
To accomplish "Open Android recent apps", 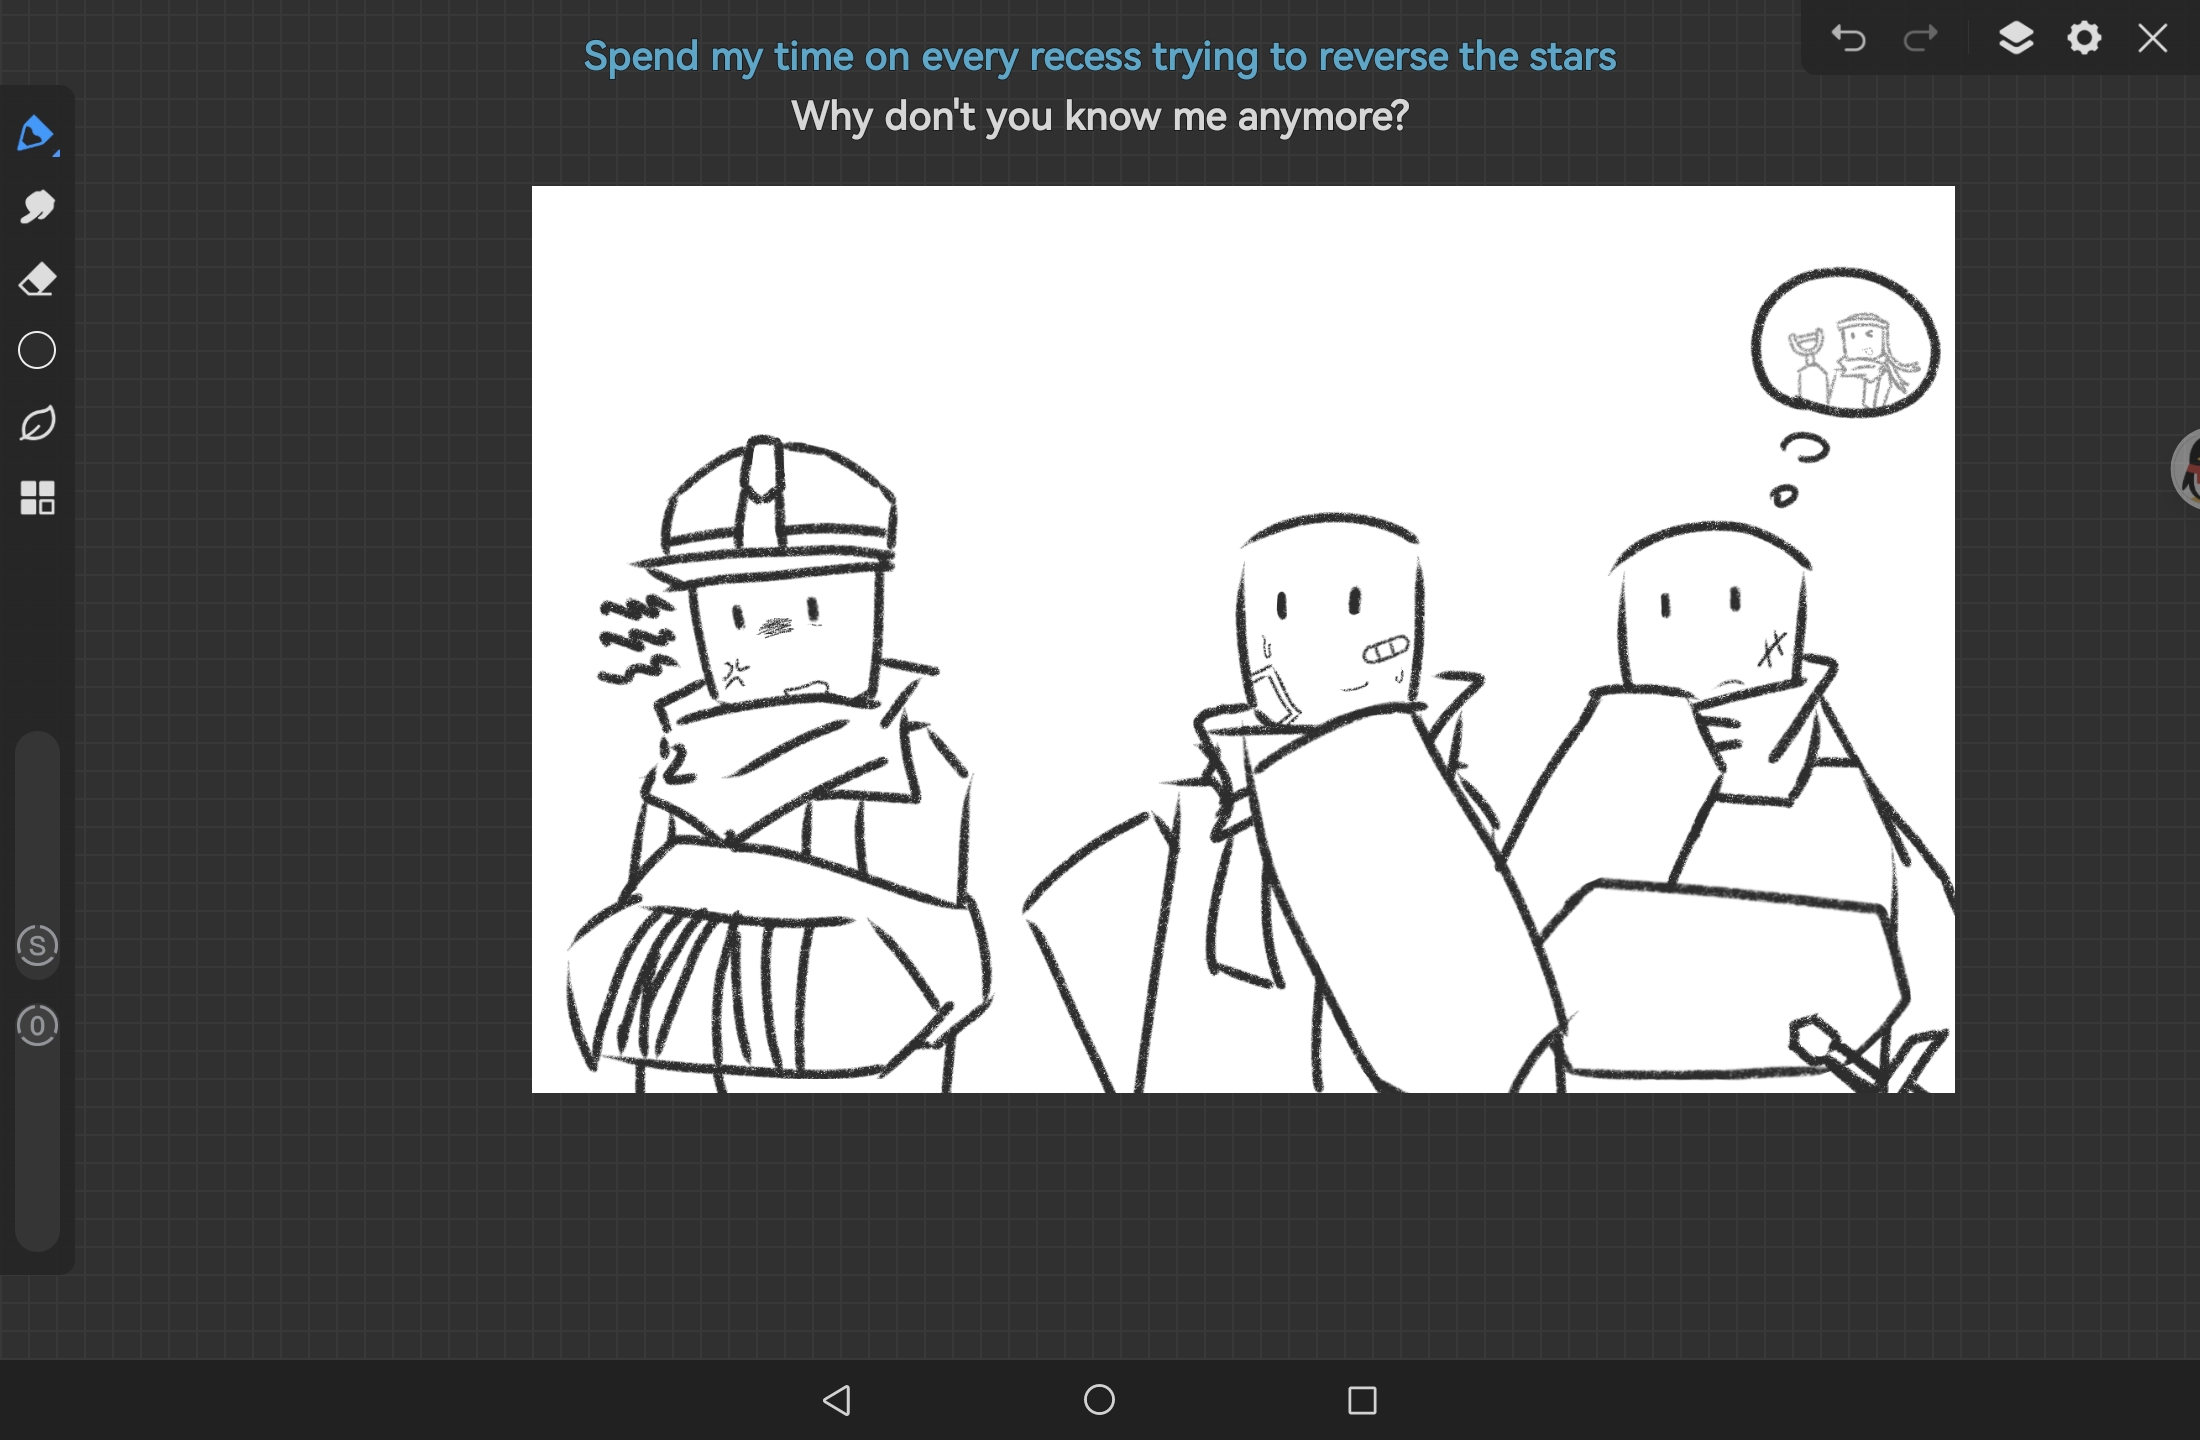I will point(1362,1400).
